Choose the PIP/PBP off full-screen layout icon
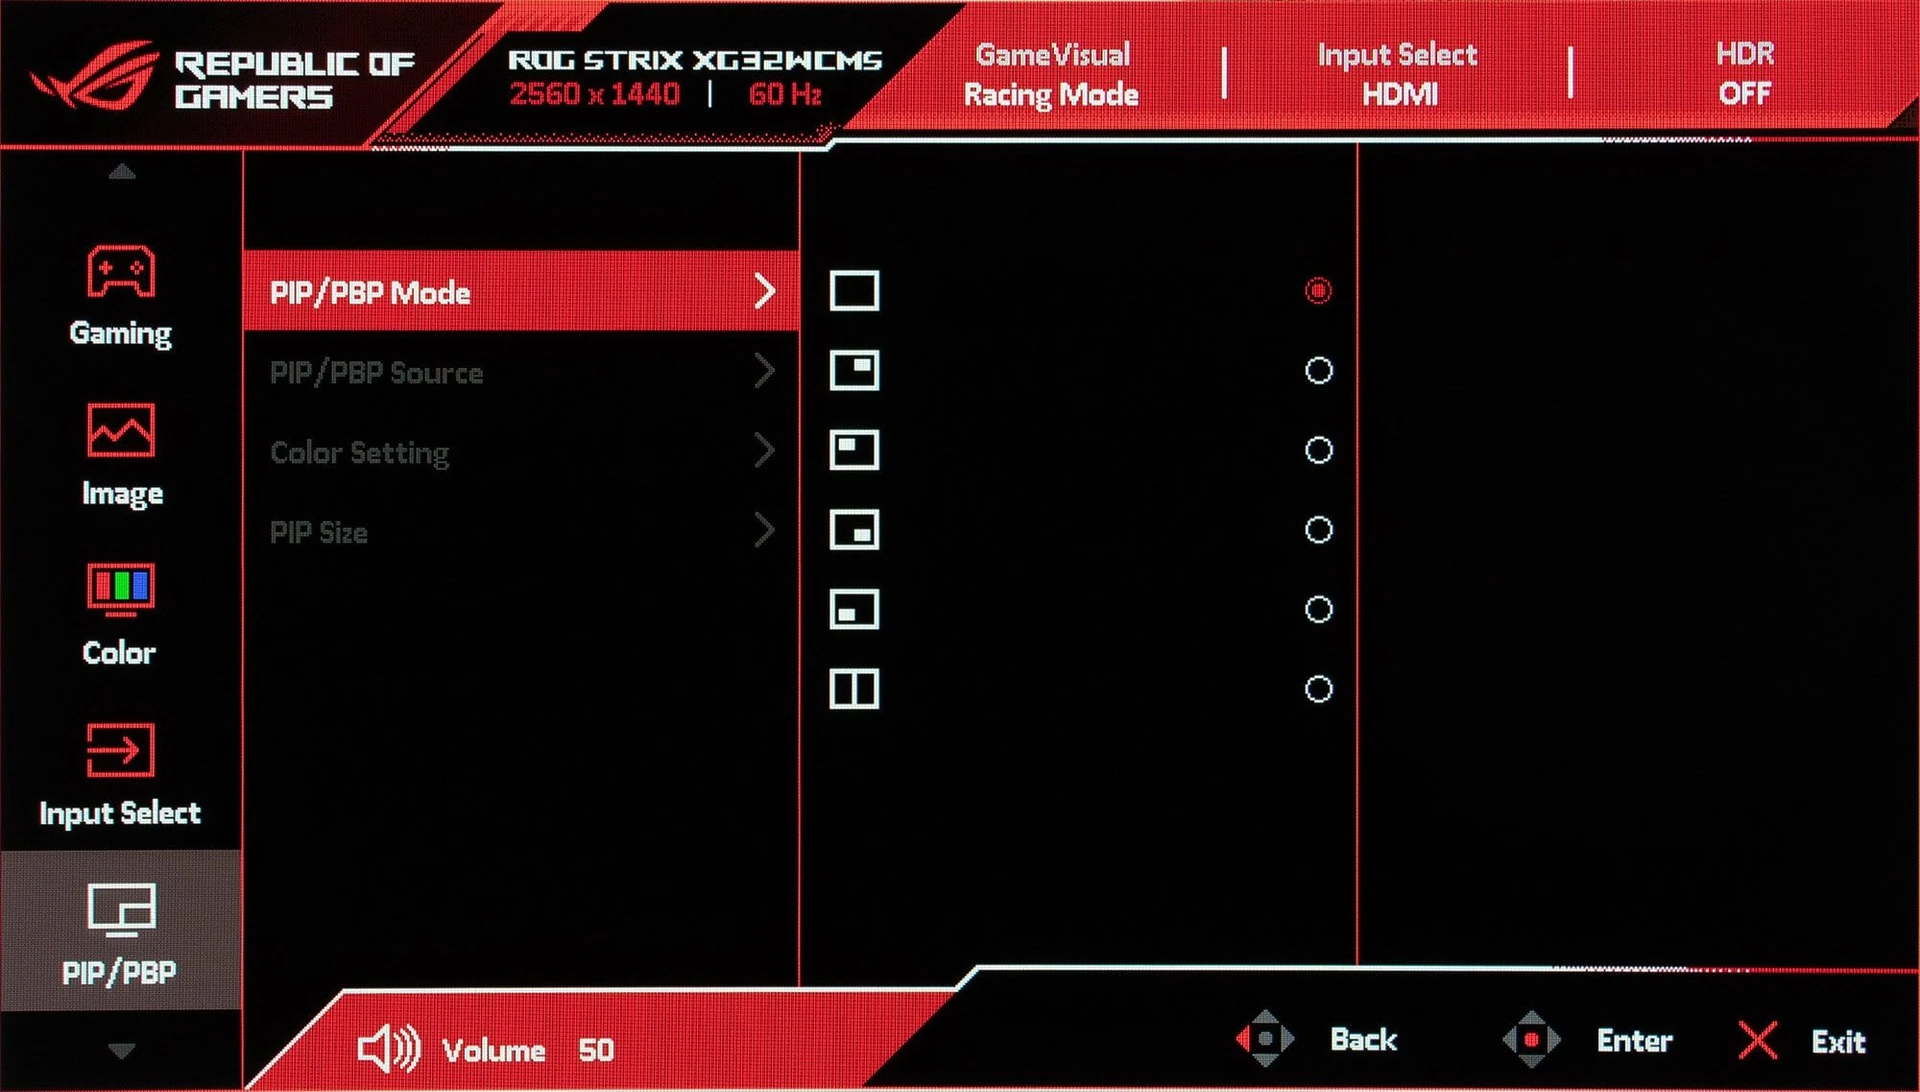The width and height of the screenshot is (1920, 1092). pos(854,291)
